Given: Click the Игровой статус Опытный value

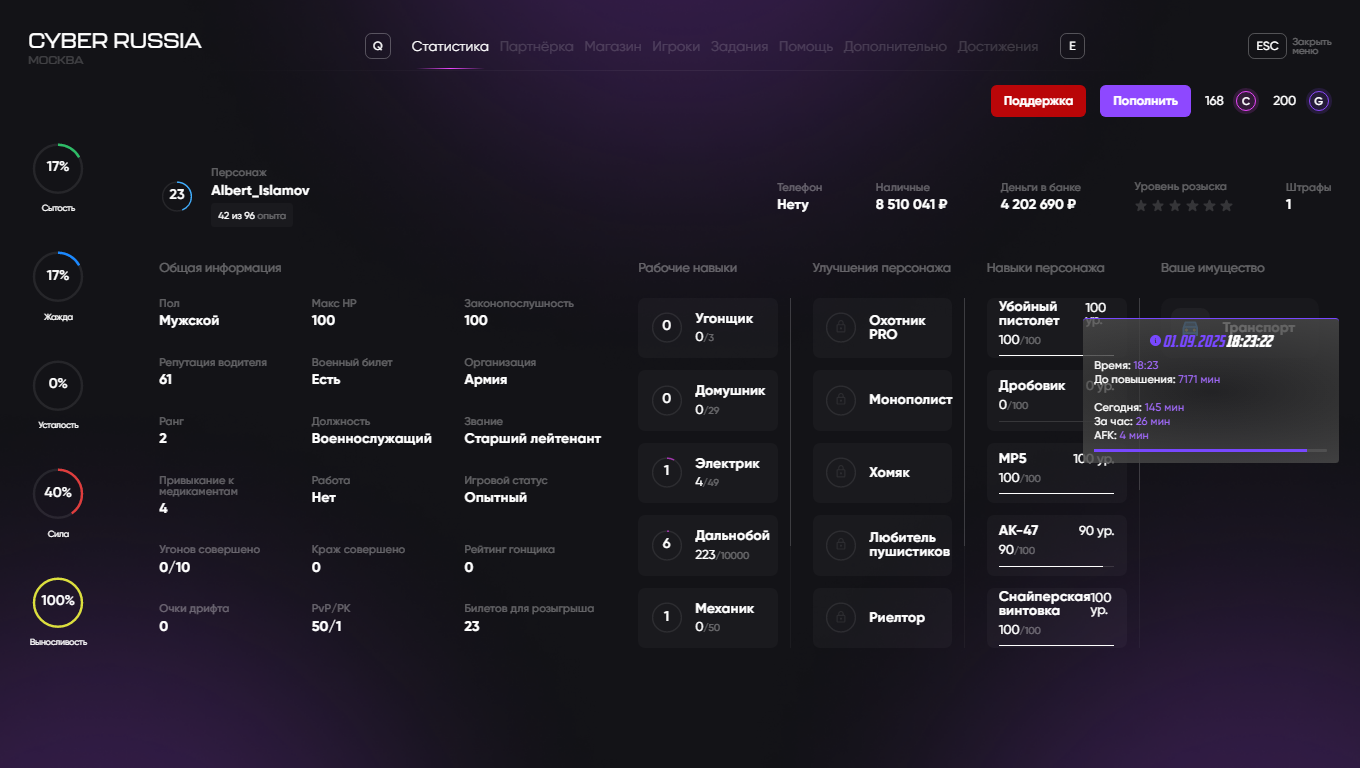Looking at the screenshot, I should coord(496,497).
